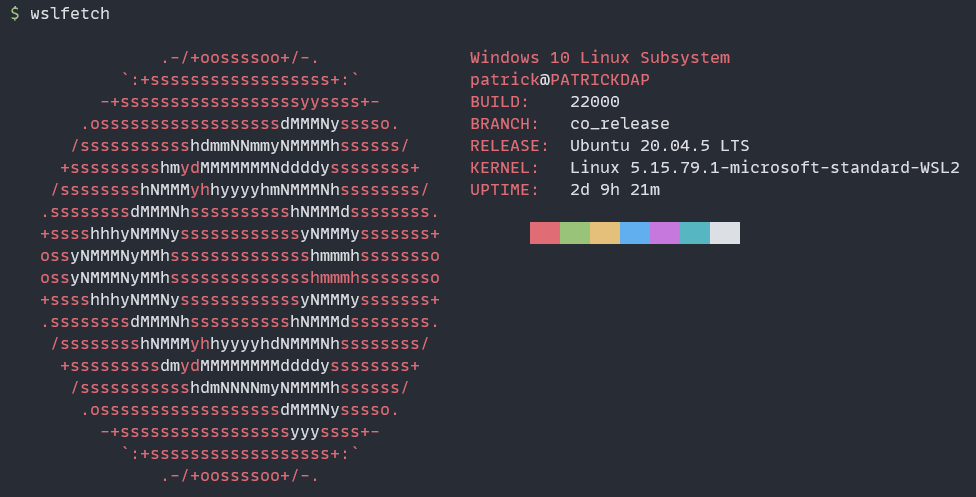Click the 'BRANCH:' label
This screenshot has height=497, width=976.
[504, 123]
